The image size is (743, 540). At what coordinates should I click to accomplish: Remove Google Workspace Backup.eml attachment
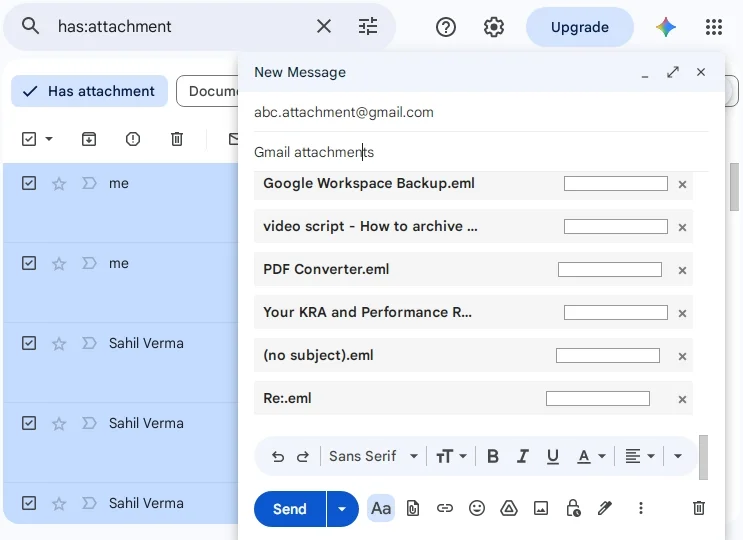coord(682,185)
